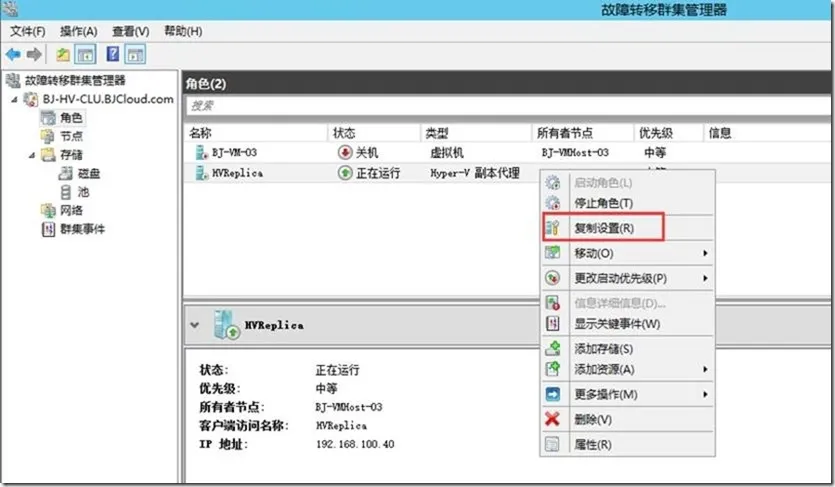Sort by the 状态 column header
The height and width of the screenshot is (487, 835).
pos(374,133)
